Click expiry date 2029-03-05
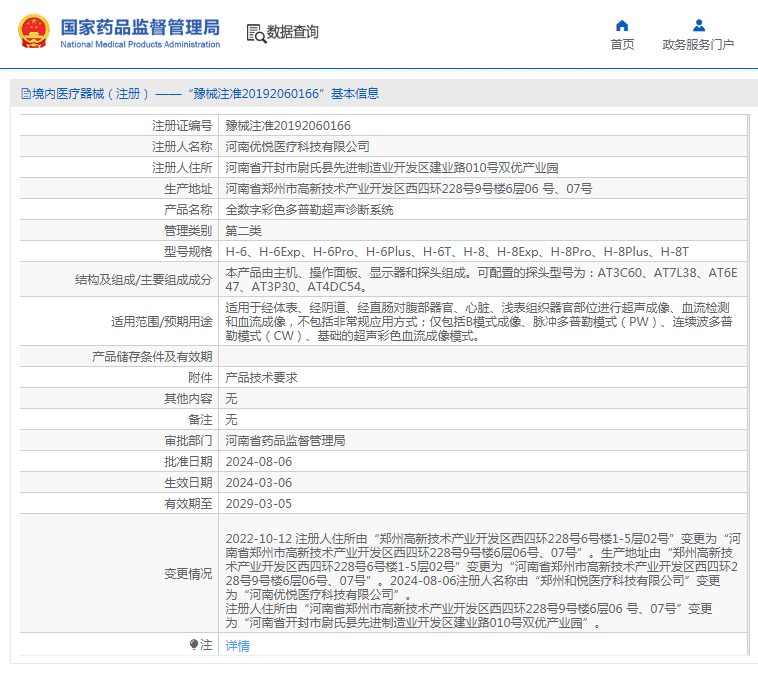The height and width of the screenshot is (674, 758). click(259, 504)
